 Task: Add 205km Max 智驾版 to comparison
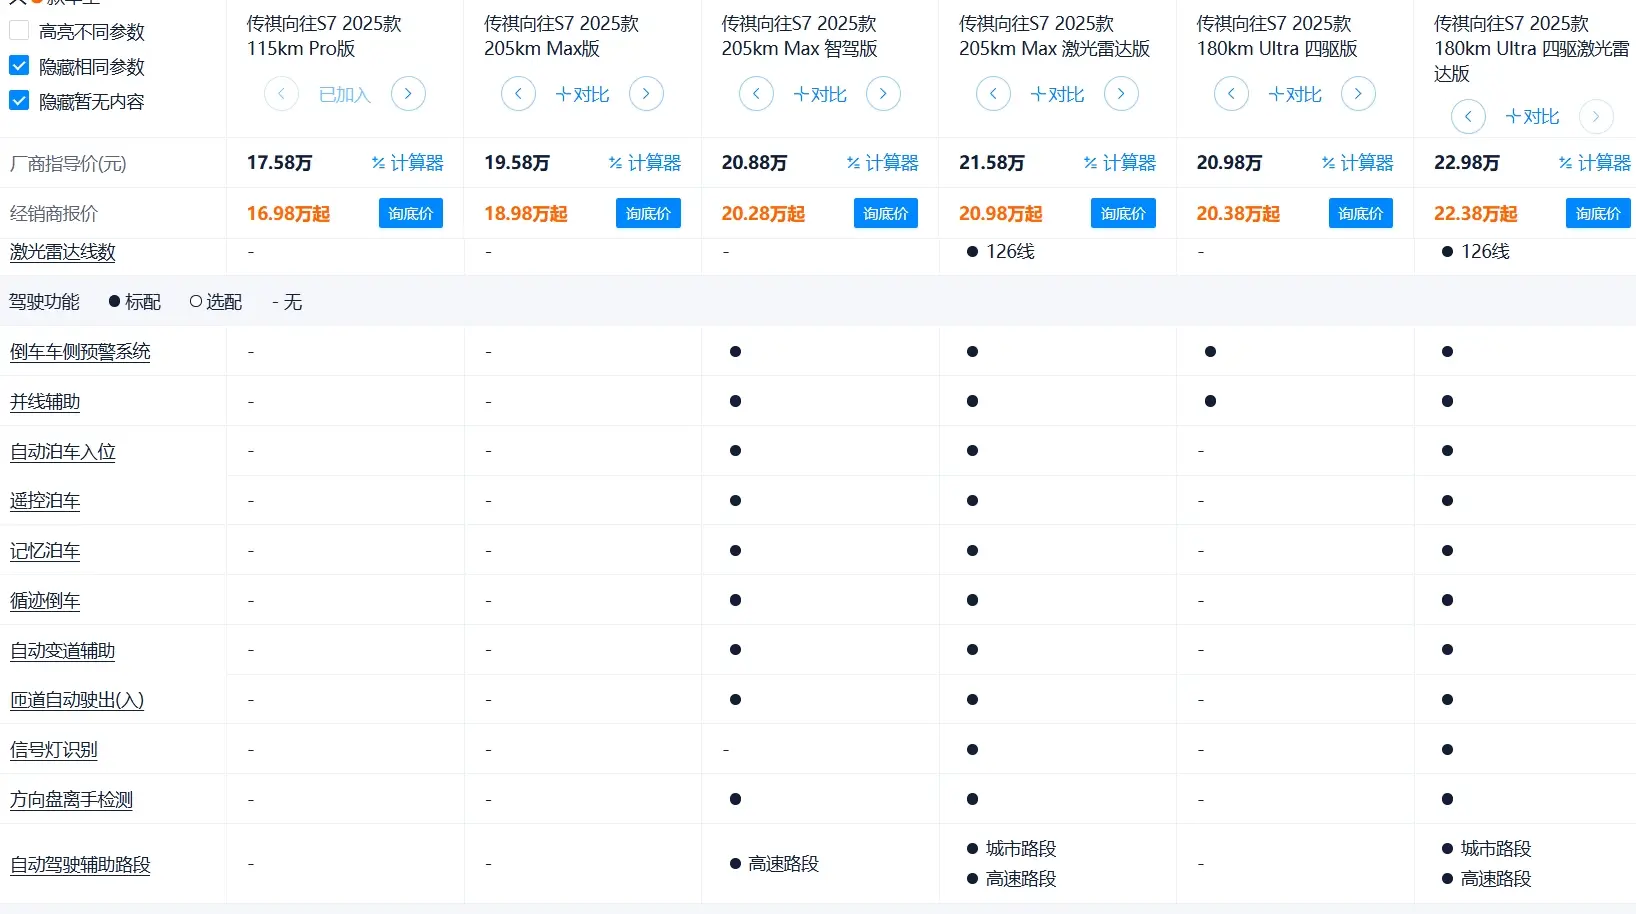pyautogui.click(x=820, y=94)
